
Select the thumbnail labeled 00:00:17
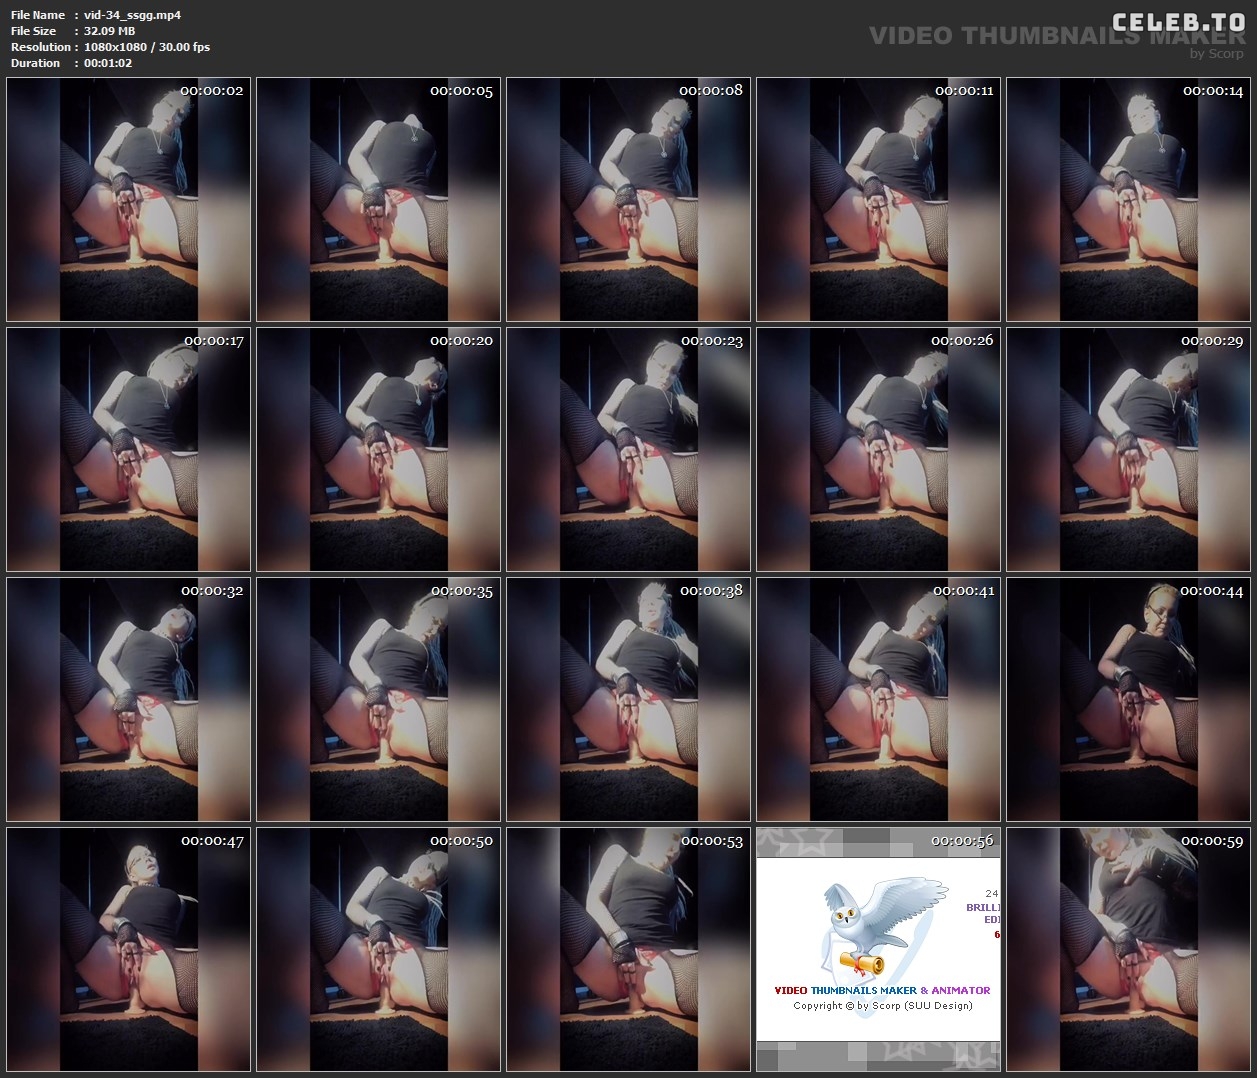pos(128,450)
